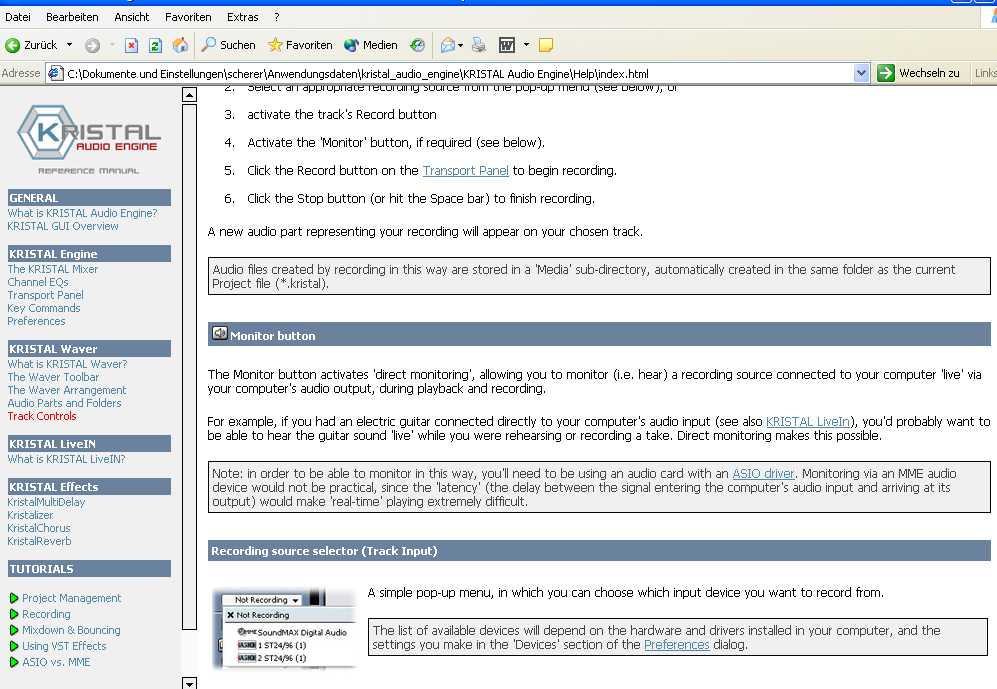Viewport: 997px width, 689px height.
Task: Expand the address bar dropdown arrow
Action: click(861, 73)
